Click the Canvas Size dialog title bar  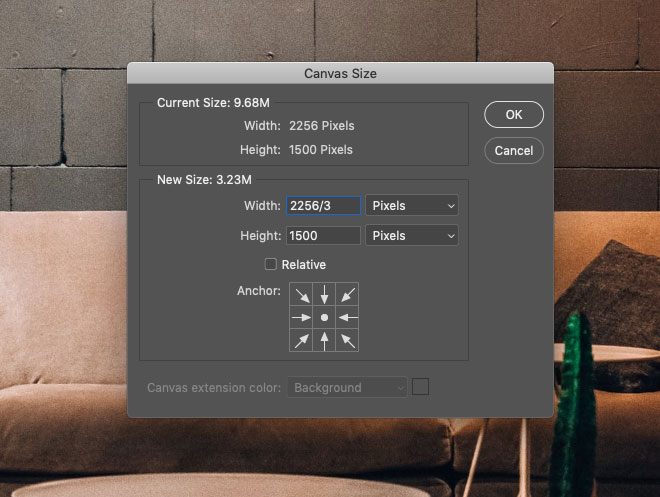[x=340, y=73]
